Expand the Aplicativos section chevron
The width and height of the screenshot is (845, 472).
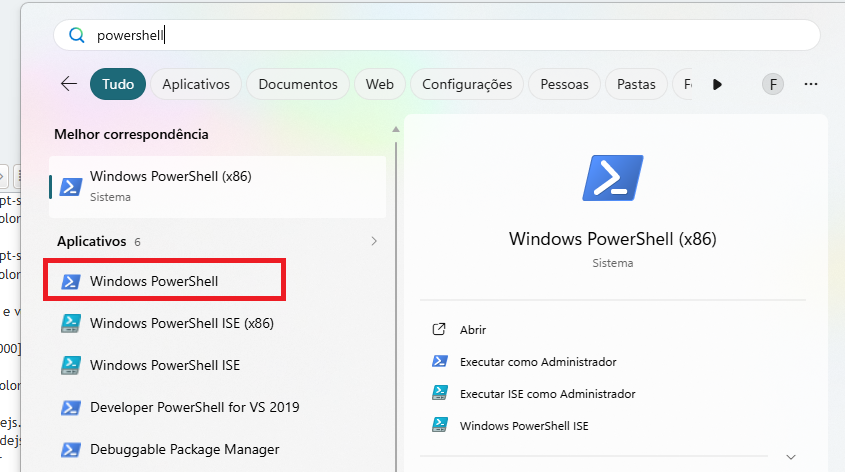coord(374,241)
